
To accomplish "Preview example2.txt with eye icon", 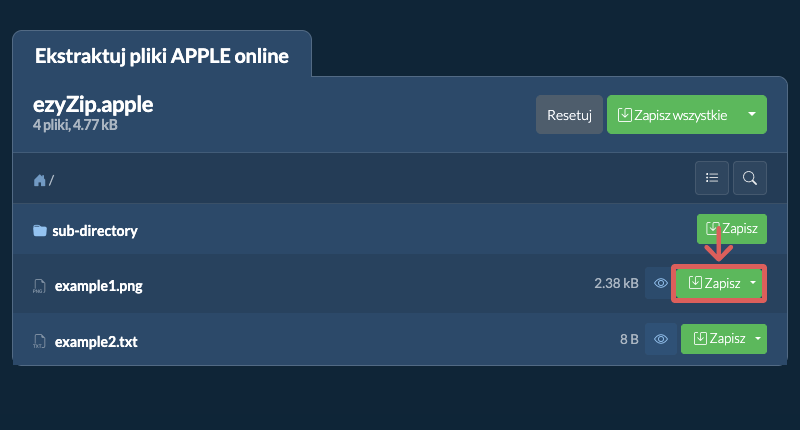I will pos(661,339).
